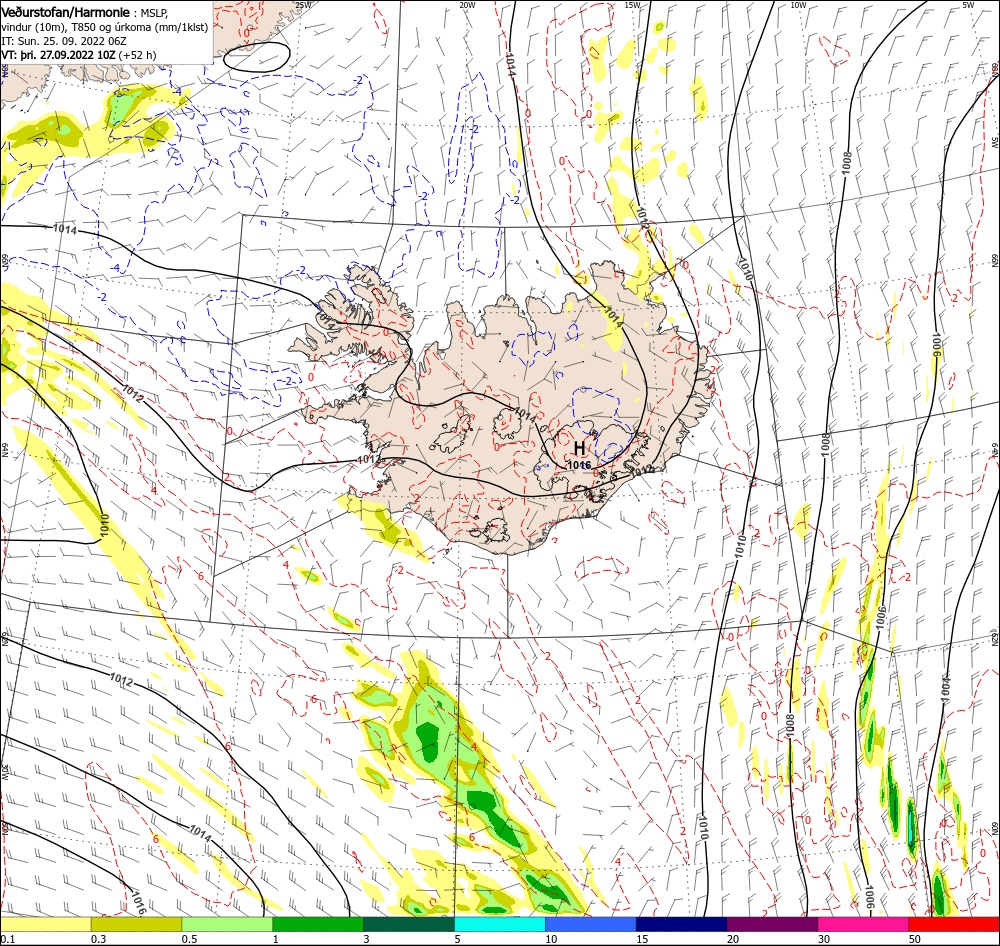The height and width of the screenshot is (946, 1000).
Task: Click the '1004' isobar label
Action: (946, 689)
